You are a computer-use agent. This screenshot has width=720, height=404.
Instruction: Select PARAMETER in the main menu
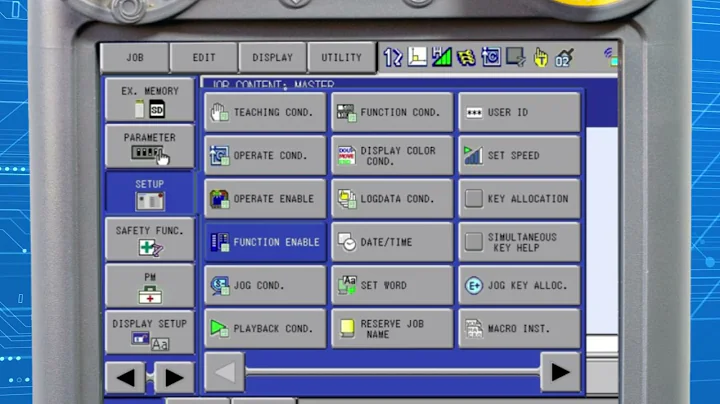point(150,146)
